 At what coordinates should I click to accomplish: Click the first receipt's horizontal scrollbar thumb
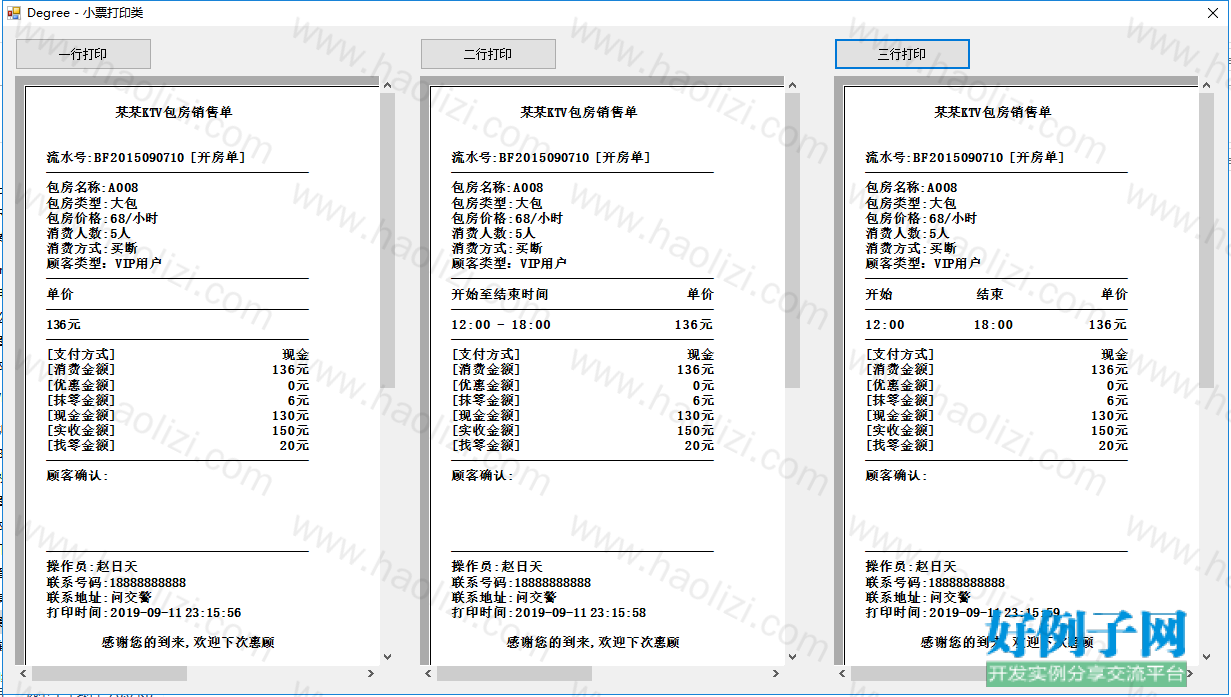pos(109,674)
